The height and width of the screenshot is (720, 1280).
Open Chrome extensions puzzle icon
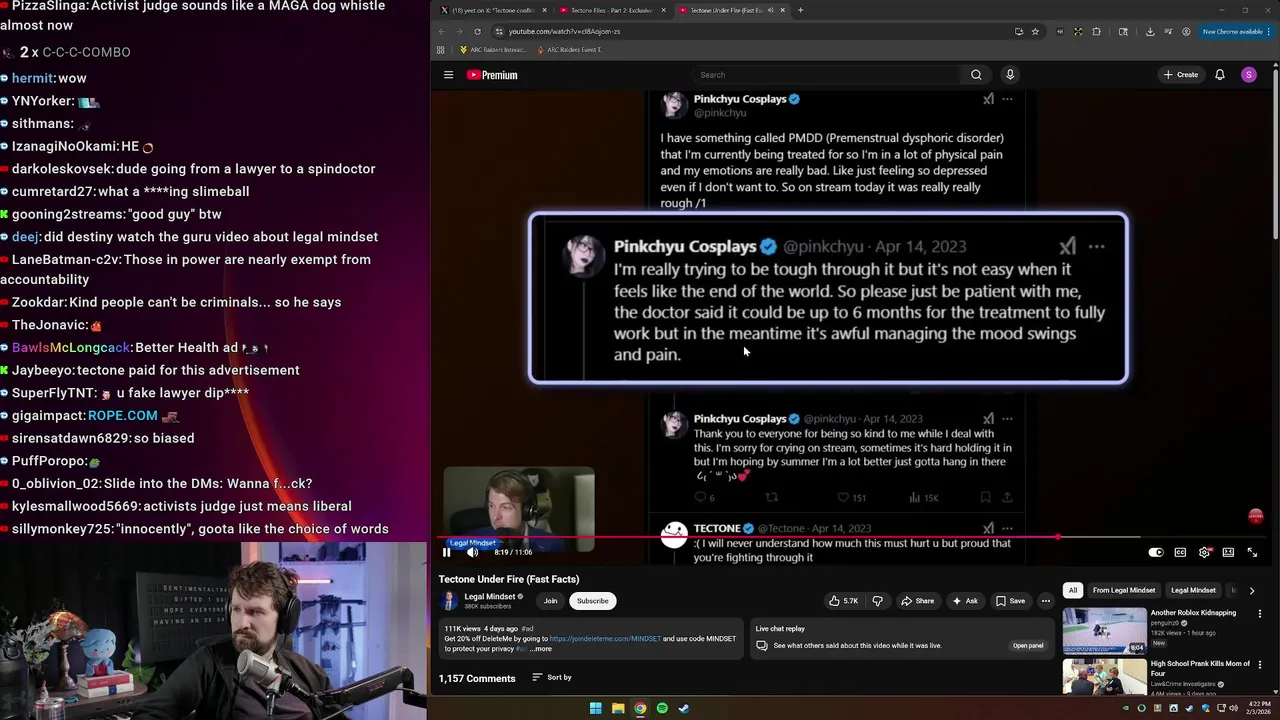click(x=1096, y=31)
